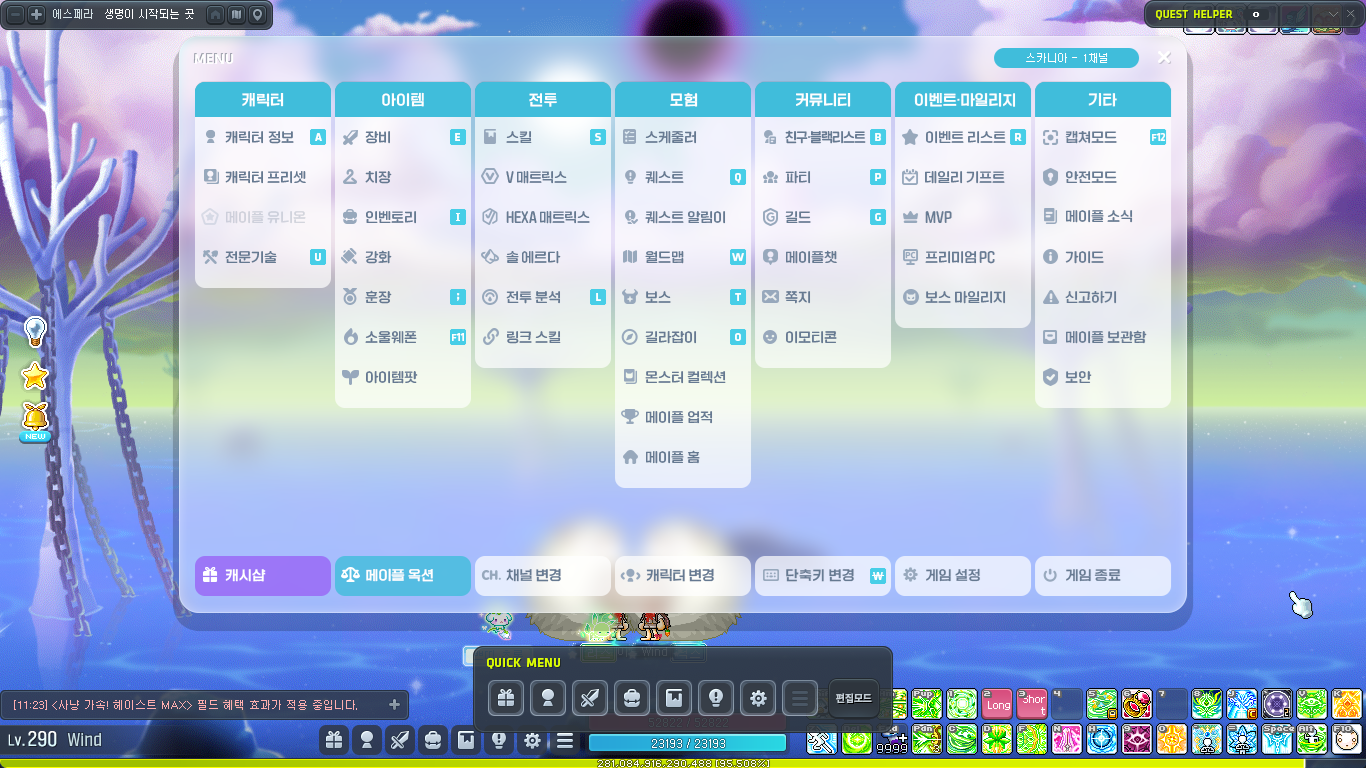Click the world map icon in minimap bar

pos(236,15)
